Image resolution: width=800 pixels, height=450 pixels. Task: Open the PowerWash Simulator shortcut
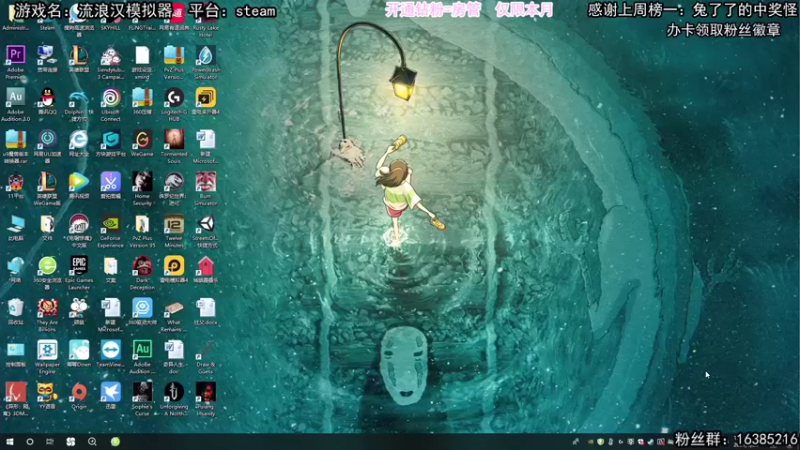(206, 55)
